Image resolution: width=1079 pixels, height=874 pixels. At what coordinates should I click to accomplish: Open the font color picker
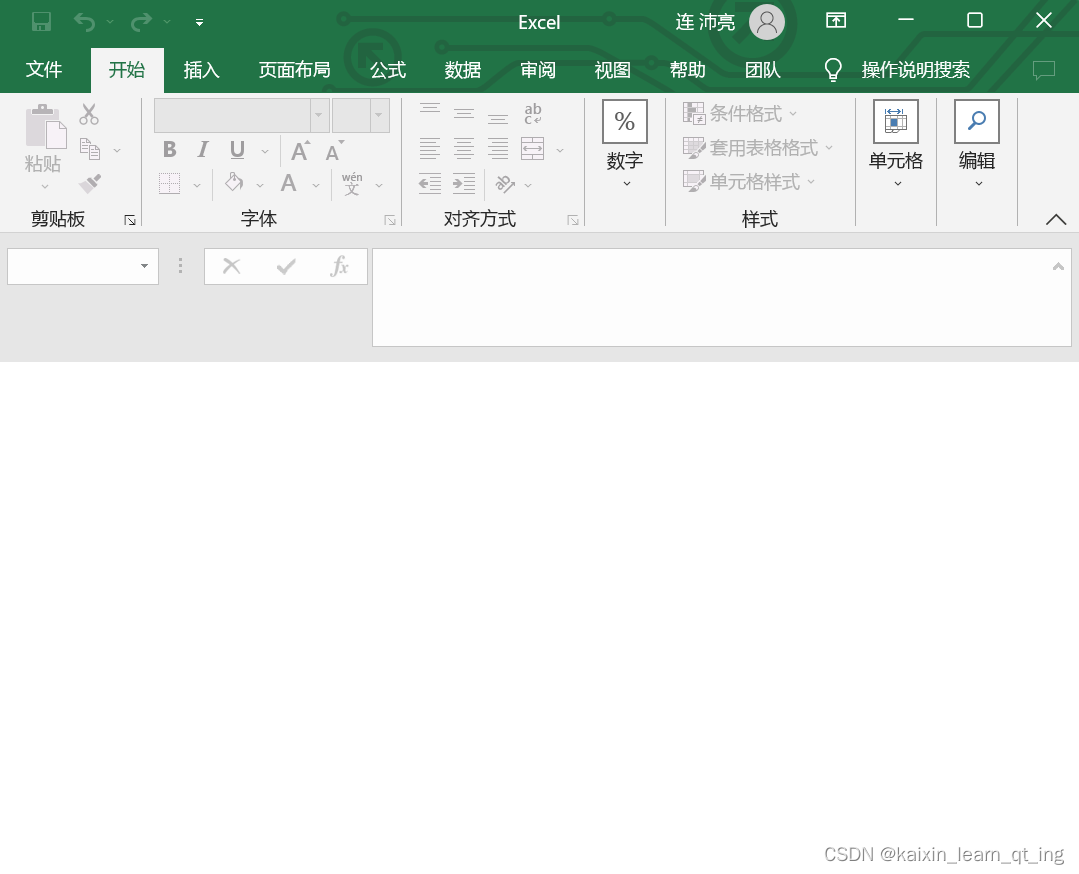(x=288, y=185)
